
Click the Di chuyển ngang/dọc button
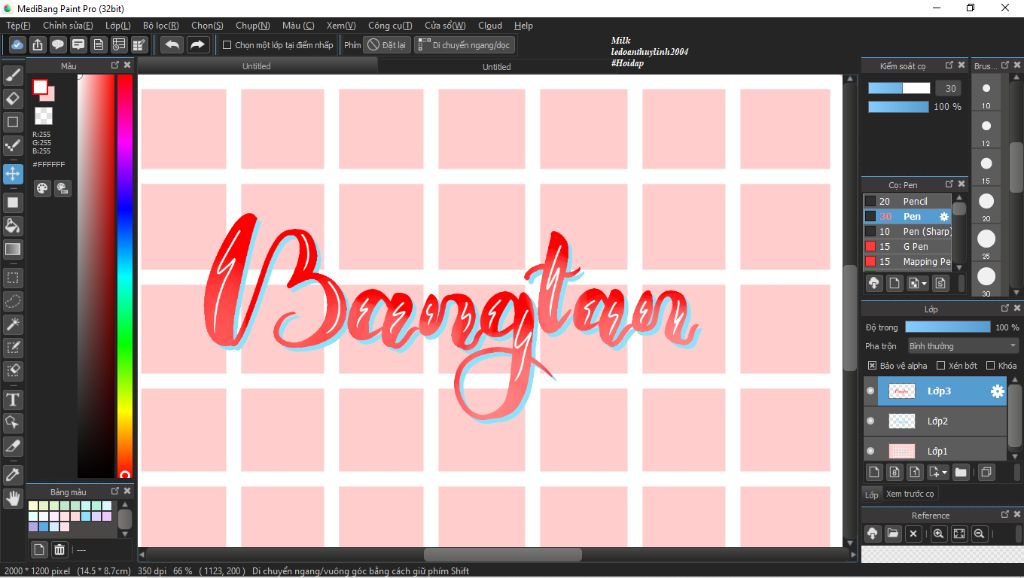465,44
